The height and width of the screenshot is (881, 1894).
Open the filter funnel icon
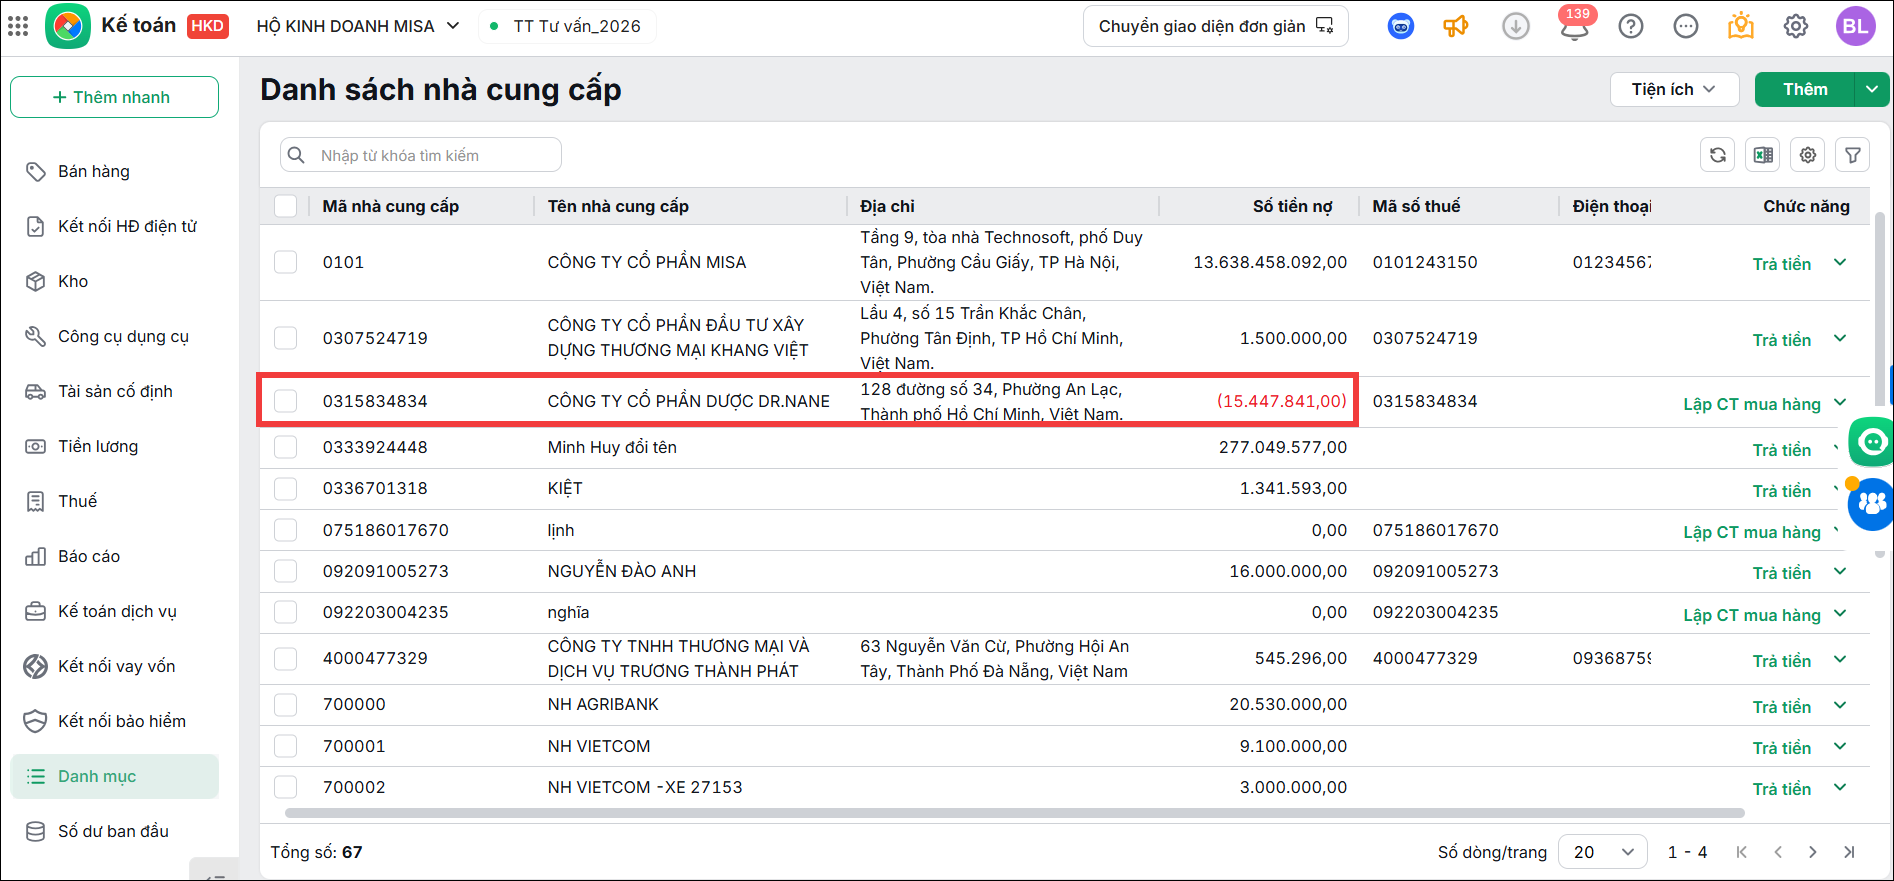1853,155
